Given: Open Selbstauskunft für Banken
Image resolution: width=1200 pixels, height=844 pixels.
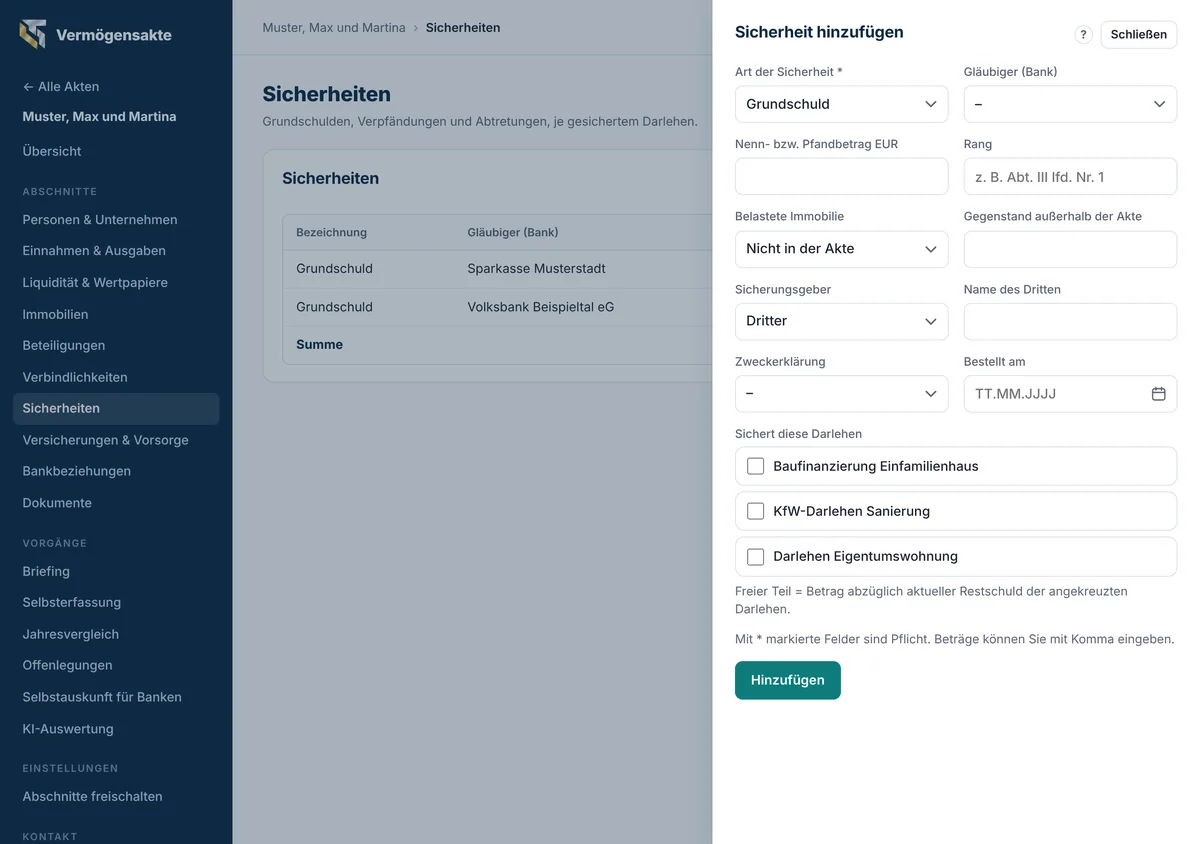Looking at the screenshot, I should coord(102,697).
